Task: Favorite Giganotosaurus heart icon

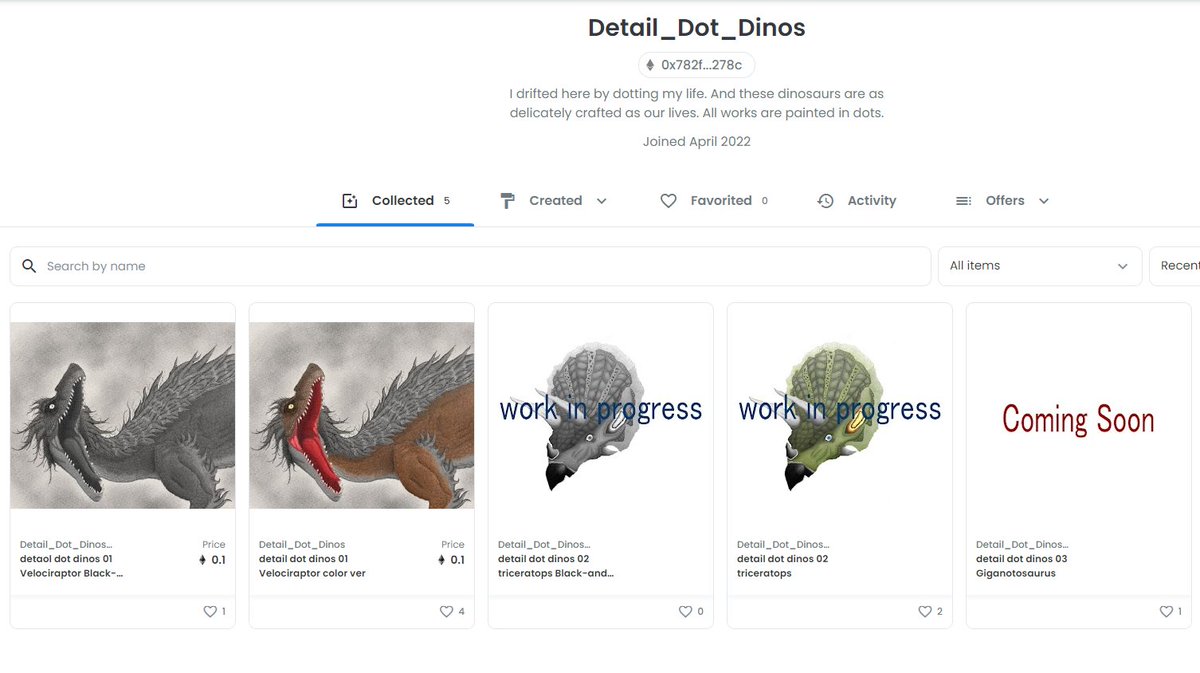Action: click(1165, 611)
